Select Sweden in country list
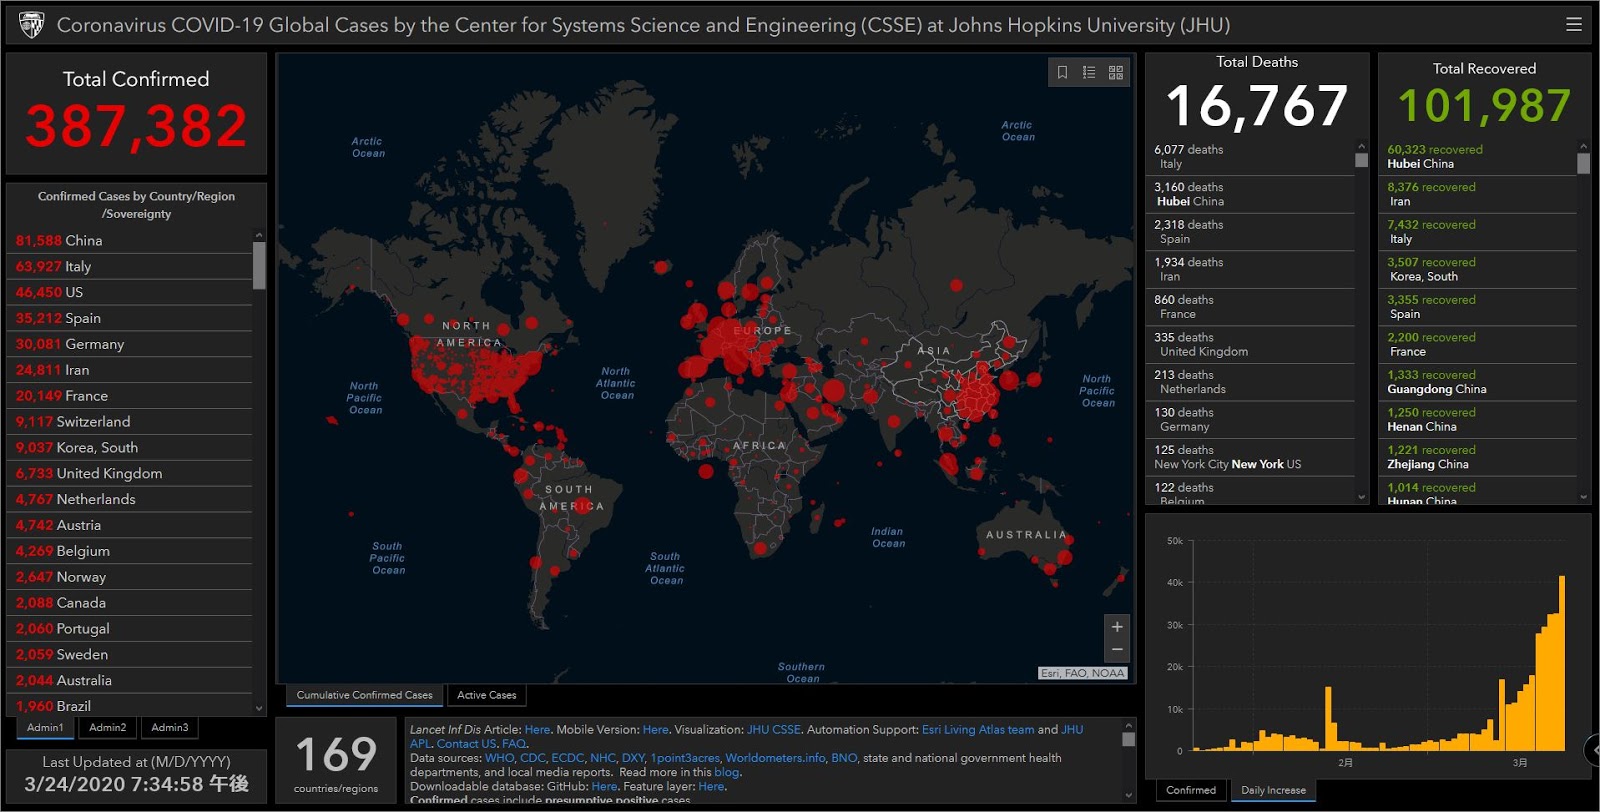Screen dimensions: 1600x812 click(x=130, y=655)
